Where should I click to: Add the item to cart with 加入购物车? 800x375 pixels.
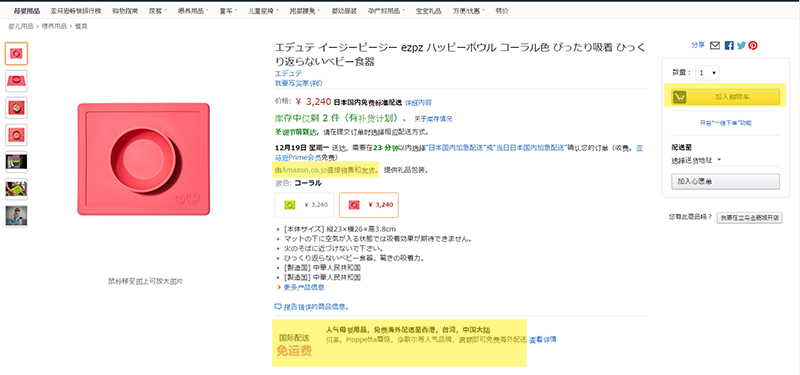[726, 97]
